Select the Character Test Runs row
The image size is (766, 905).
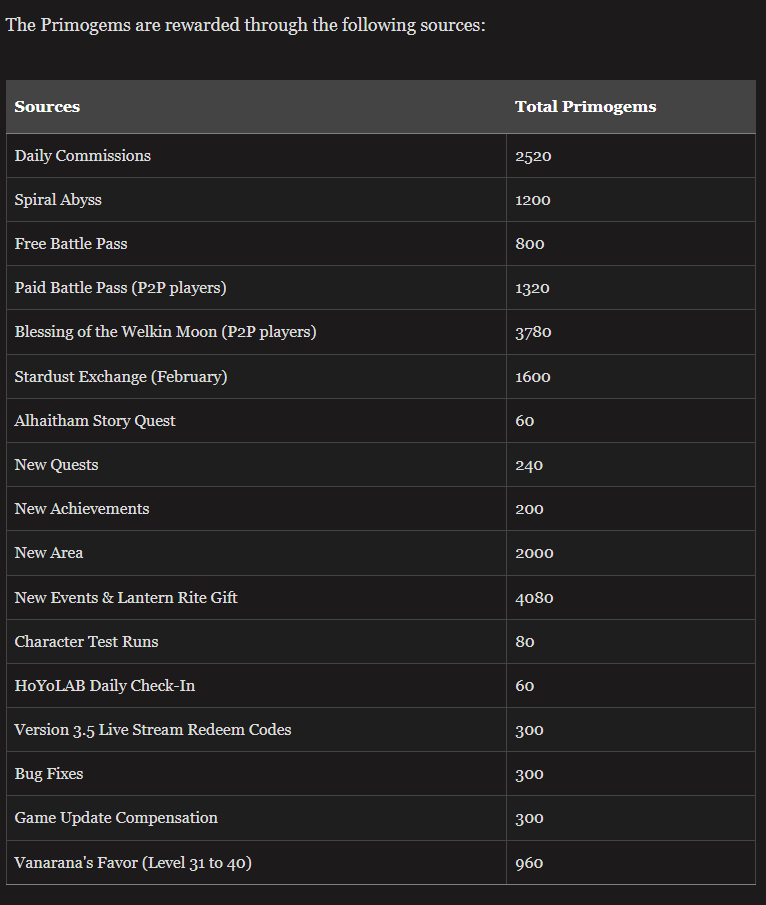[x=381, y=641]
